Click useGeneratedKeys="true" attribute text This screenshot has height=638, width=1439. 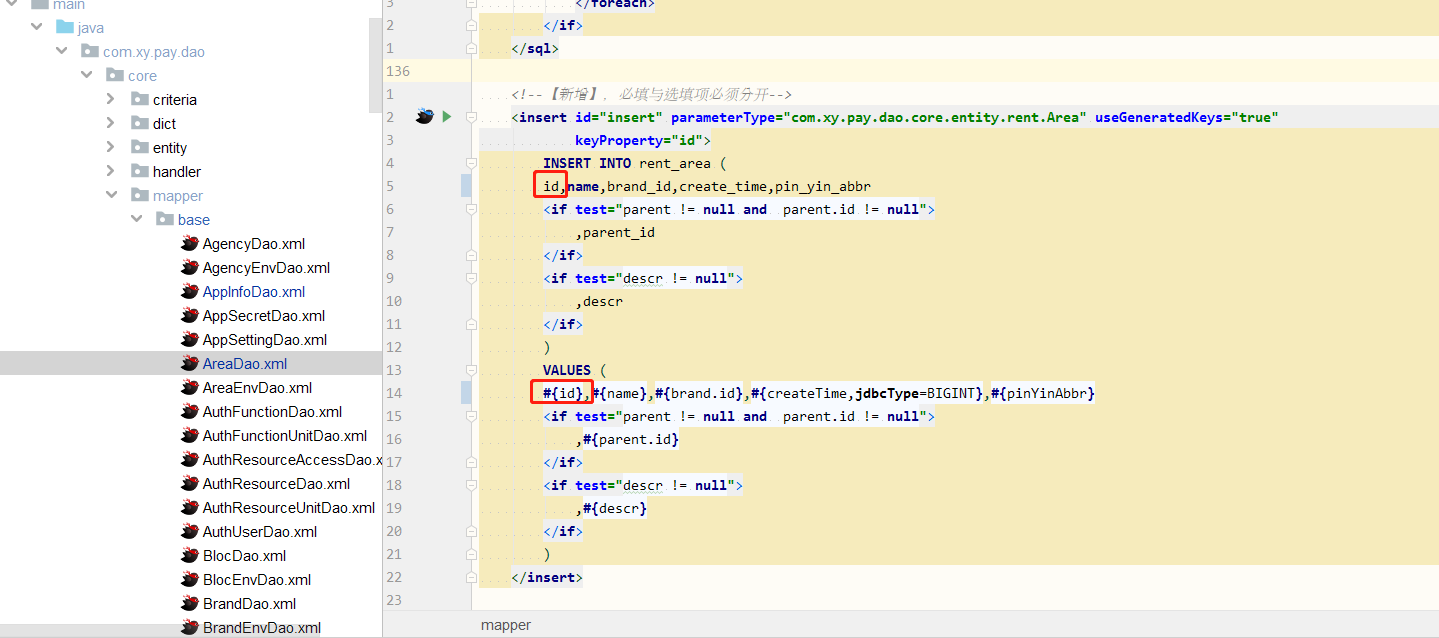[x=1187, y=117]
